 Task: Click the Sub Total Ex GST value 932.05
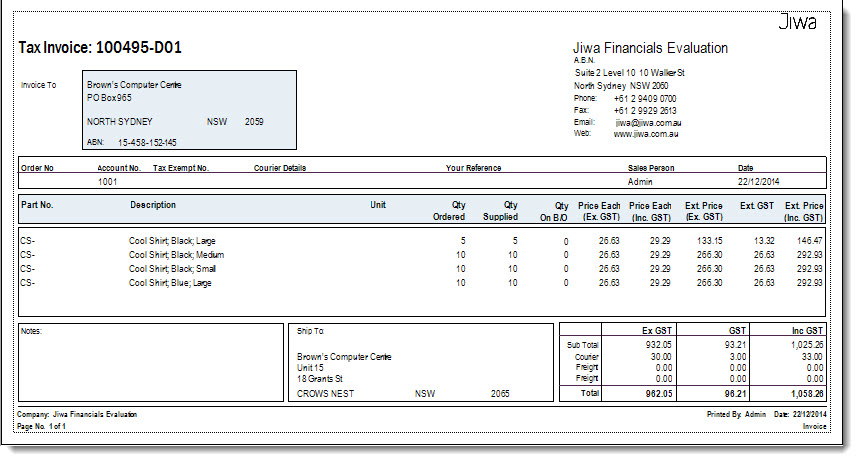658,345
